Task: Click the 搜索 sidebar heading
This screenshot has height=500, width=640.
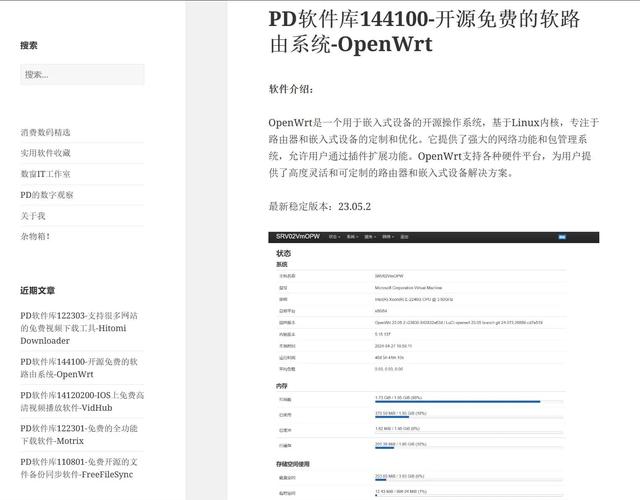Action: click(x=29, y=45)
